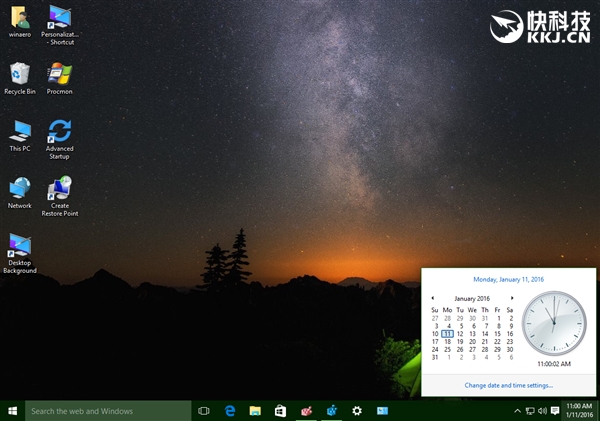The image size is (600, 421).
Task: Click the 11:00:02 AM digital time
Action: (x=554, y=364)
